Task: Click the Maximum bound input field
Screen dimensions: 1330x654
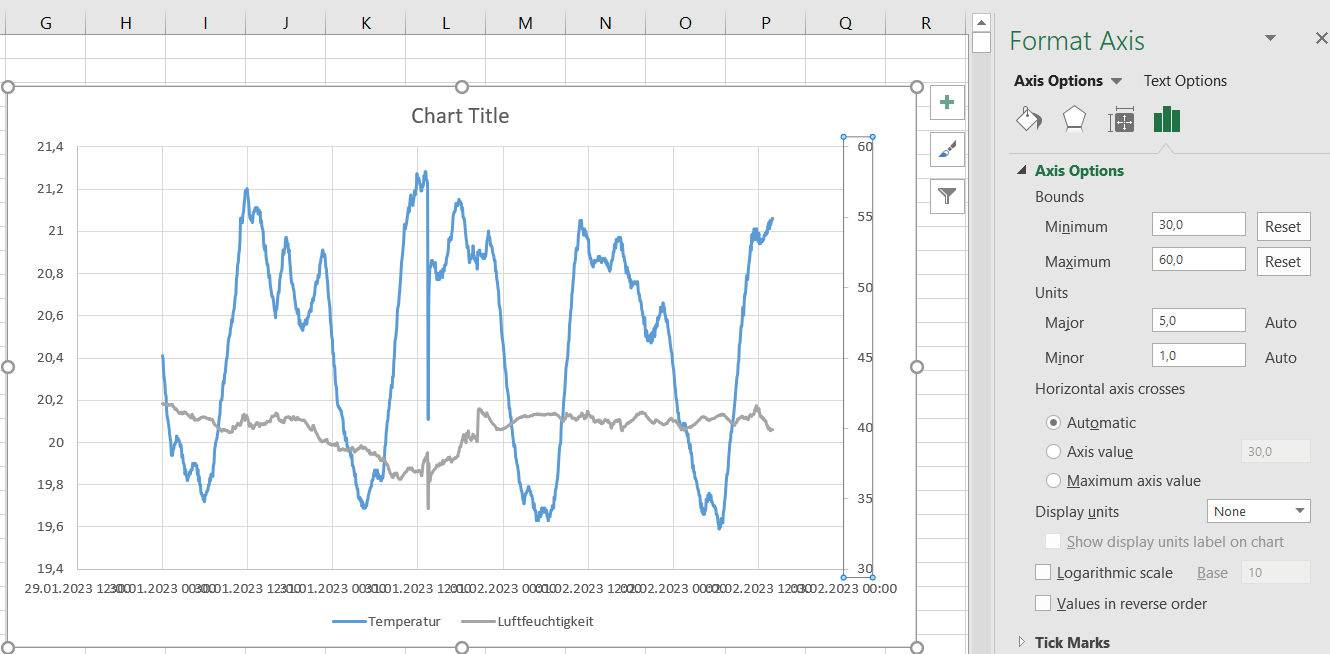Action: pos(1198,260)
